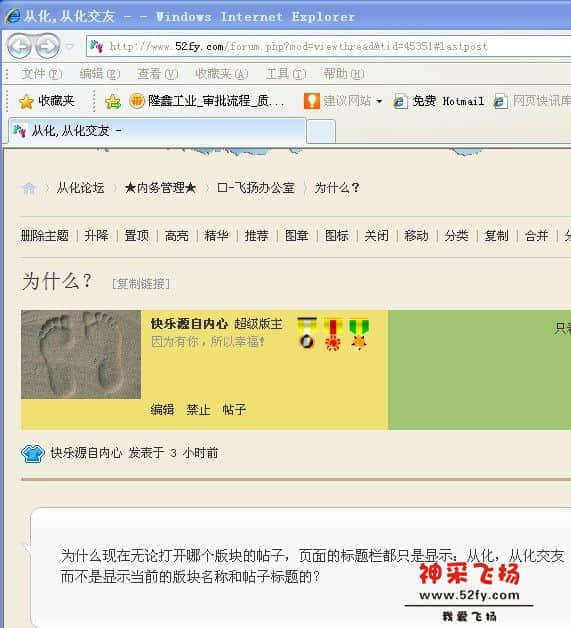
Task: Click the green-ribbon medal icon
Action: [359, 334]
